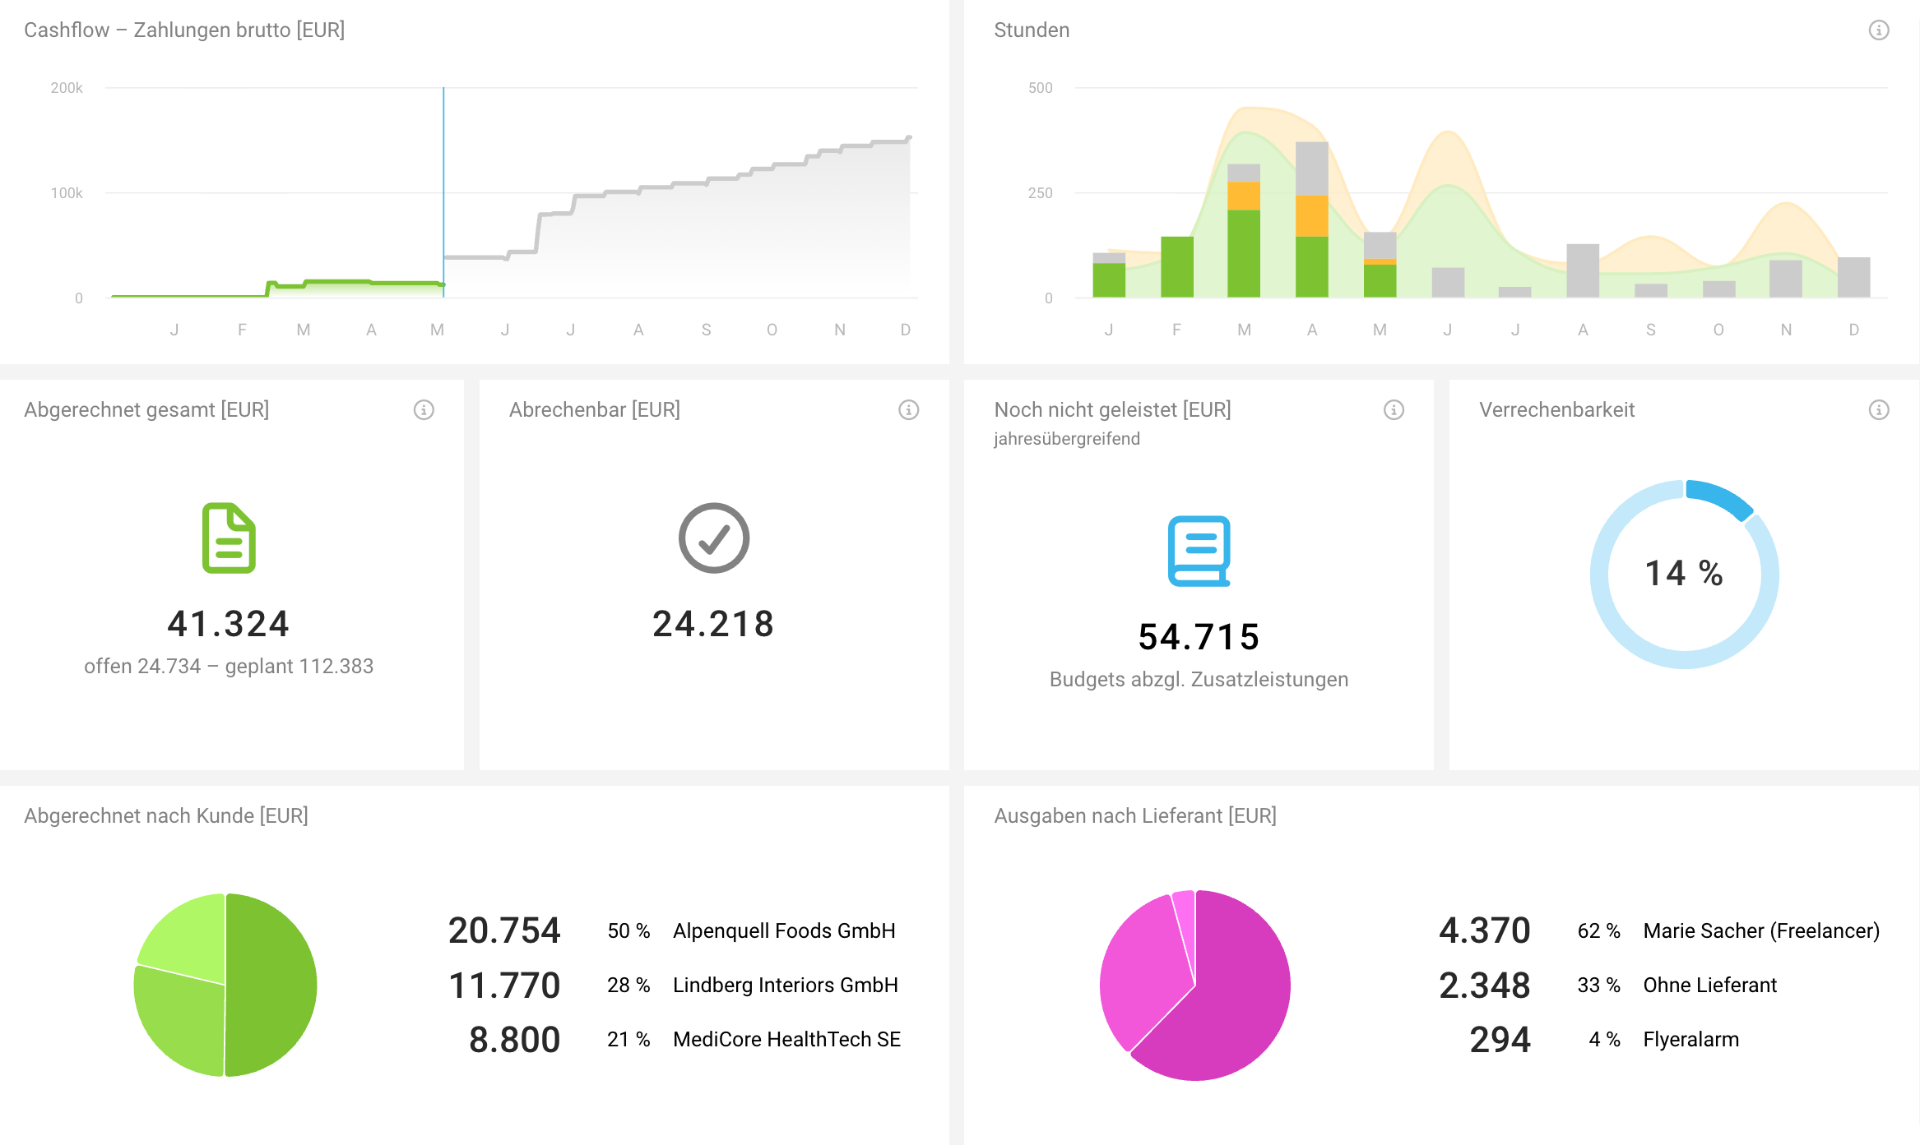This screenshot has height=1145, width=1920.
Task: Open info icon on Noch nicht geleistet
Action: click(x=1394, y=410)
